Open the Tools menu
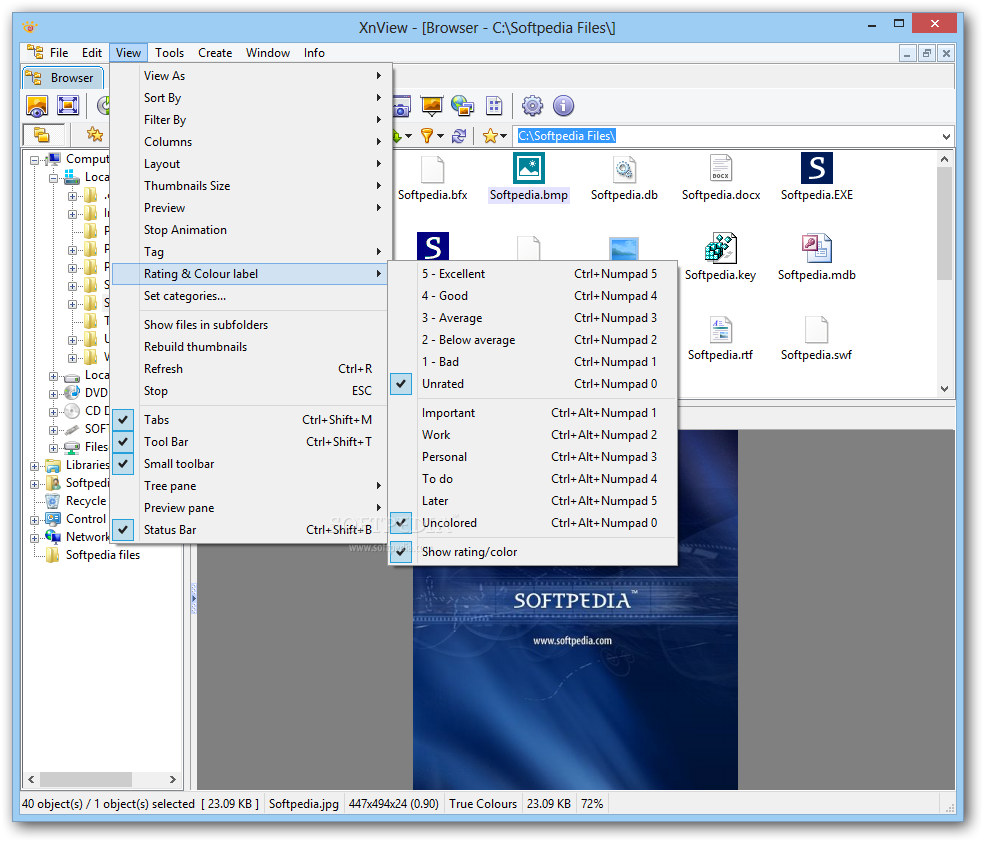The image size is (984, 842). tap(169, 53)
